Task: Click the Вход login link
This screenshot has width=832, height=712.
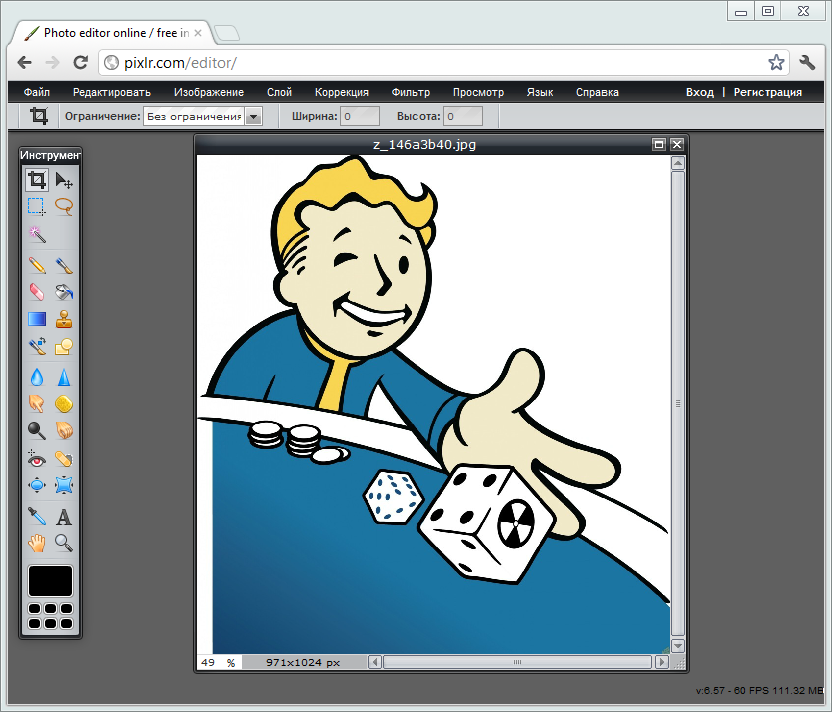Action: pos(699,92)
